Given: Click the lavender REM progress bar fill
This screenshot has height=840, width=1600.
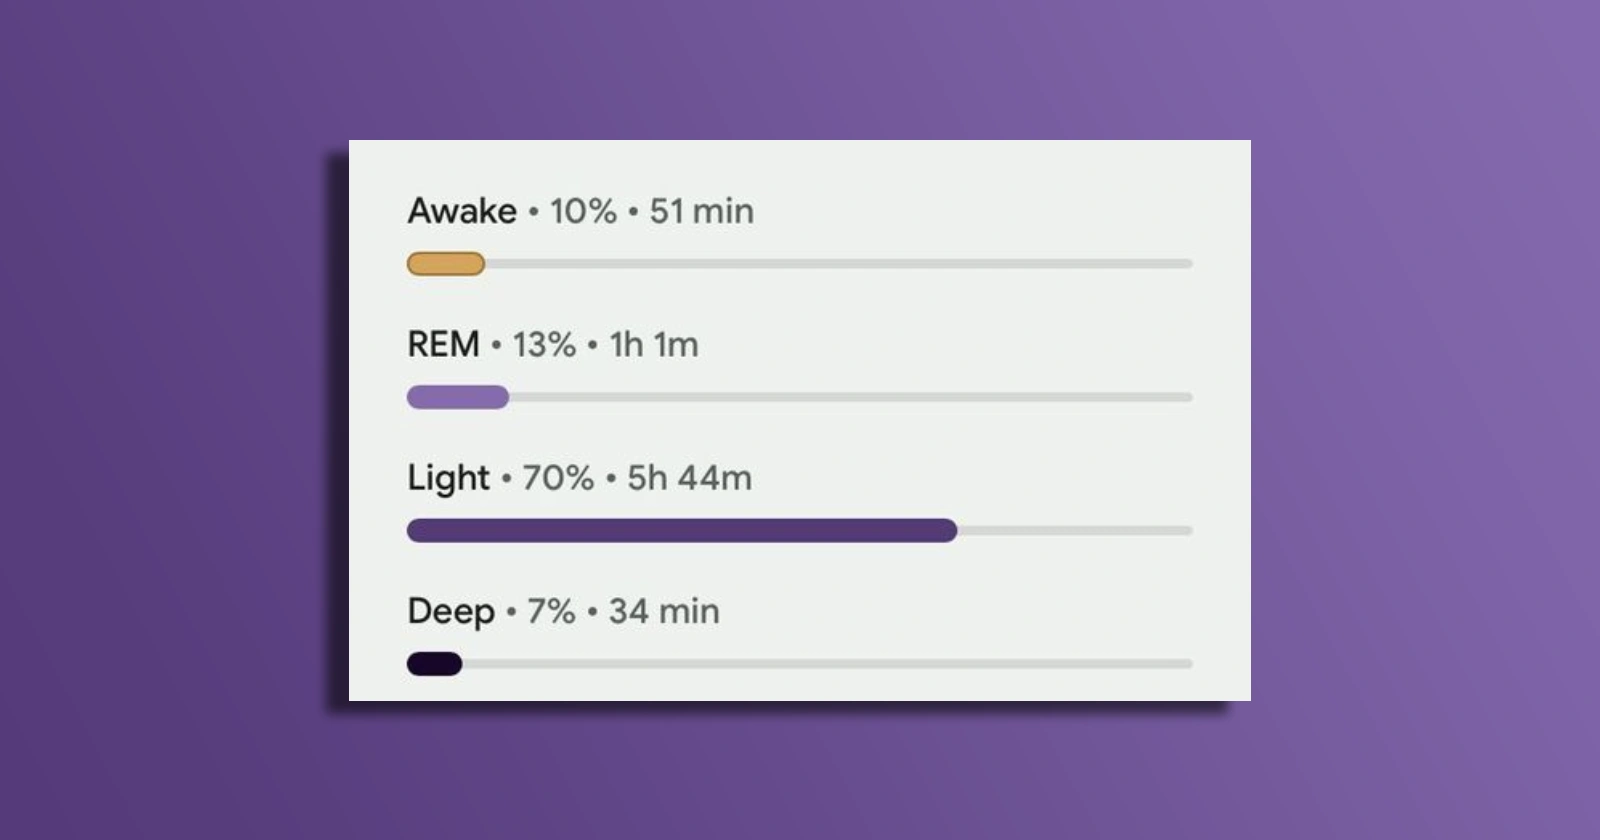Looking at the screenshot, I should 458,397.
